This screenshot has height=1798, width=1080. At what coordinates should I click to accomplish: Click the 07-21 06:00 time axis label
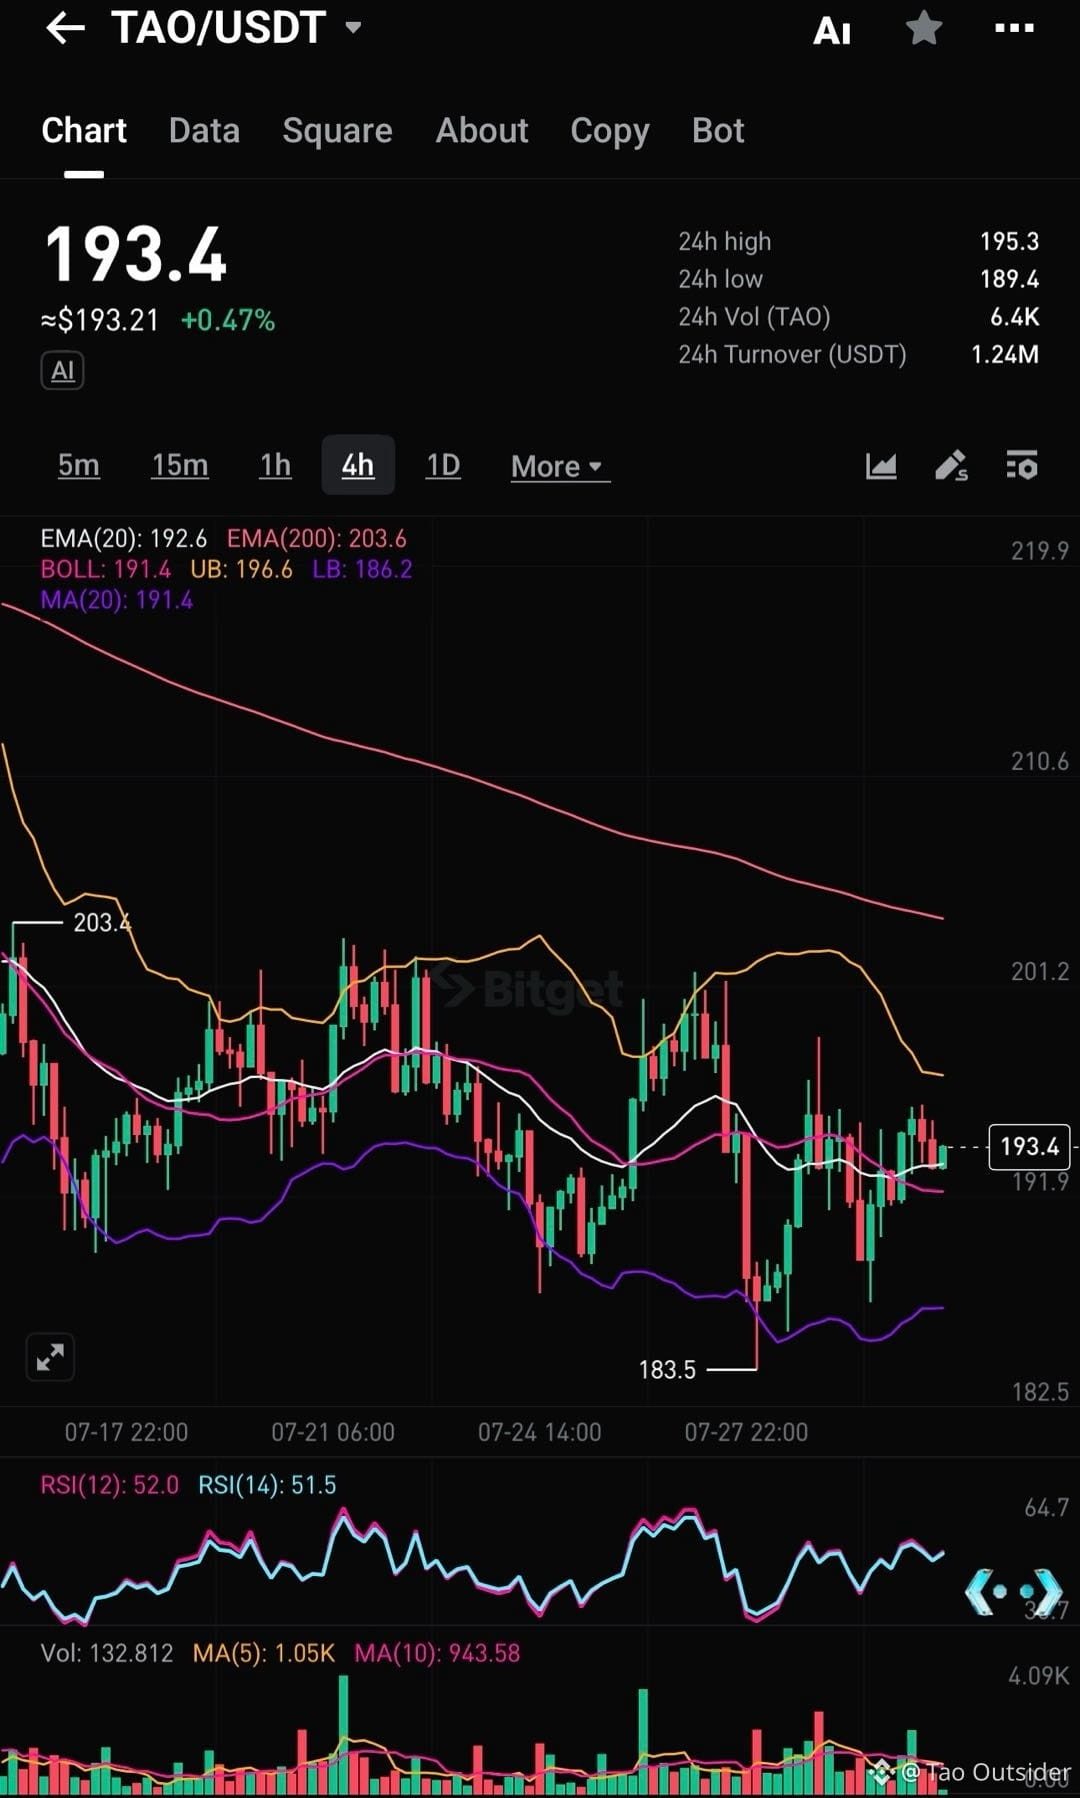(333, 1432)
